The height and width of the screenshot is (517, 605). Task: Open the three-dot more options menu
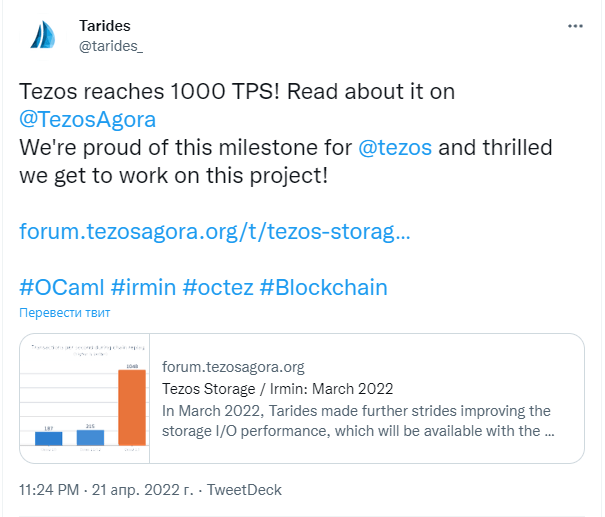575,26
